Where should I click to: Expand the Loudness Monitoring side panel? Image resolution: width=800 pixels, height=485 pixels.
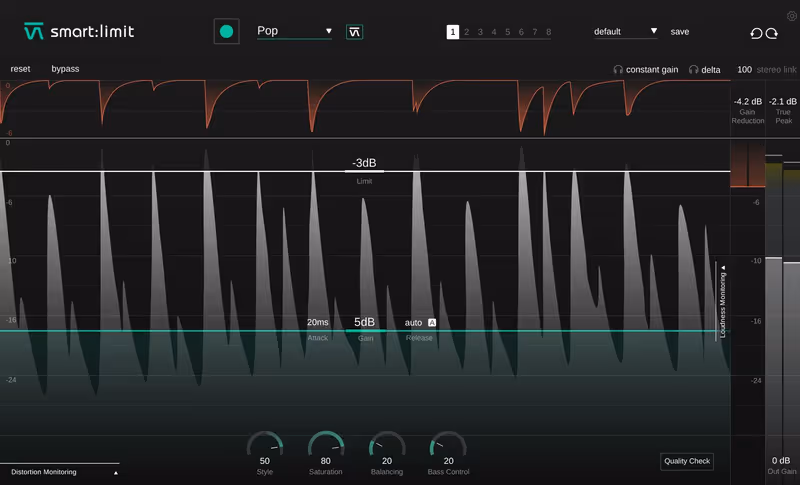click(x=722, y=301)
